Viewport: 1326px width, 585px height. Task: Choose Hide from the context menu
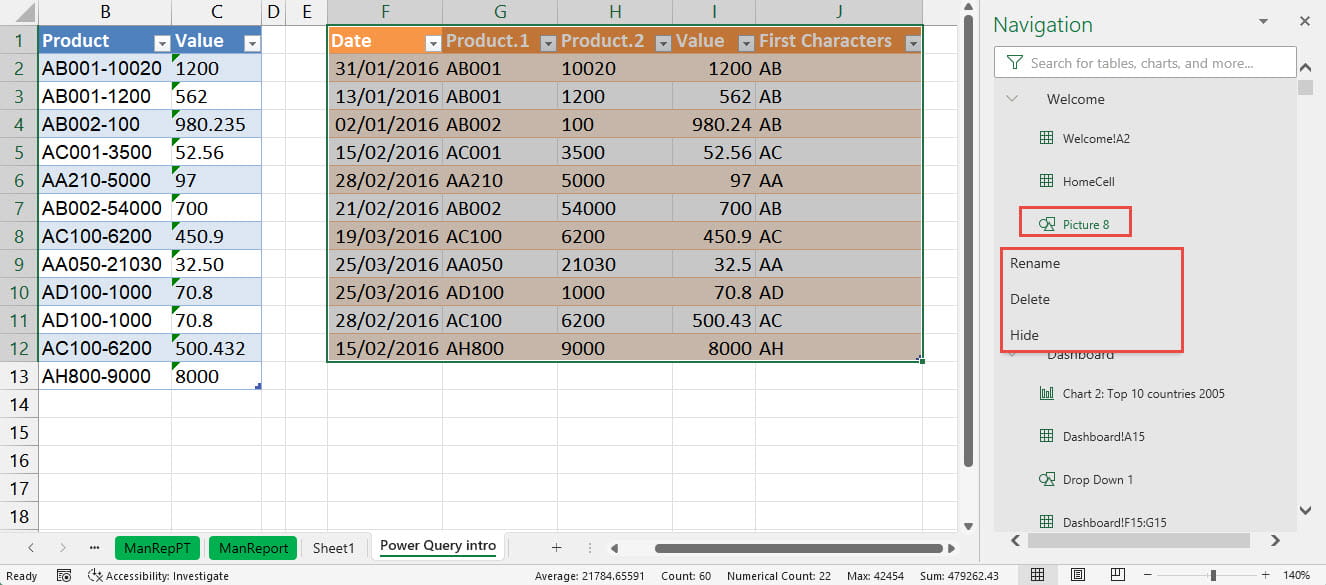1025,335
